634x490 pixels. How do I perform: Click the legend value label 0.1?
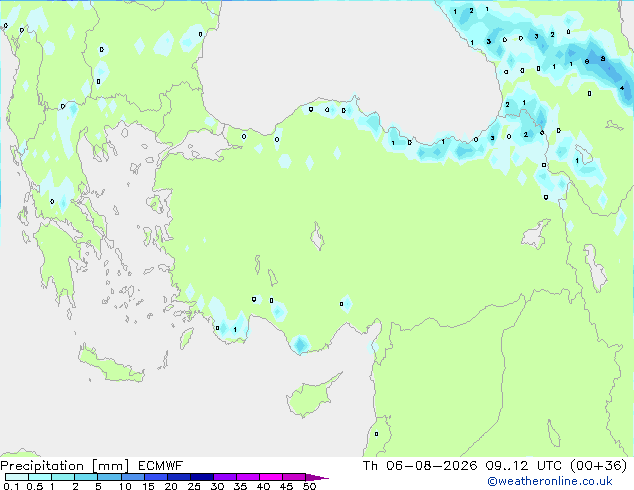point(11,486)
